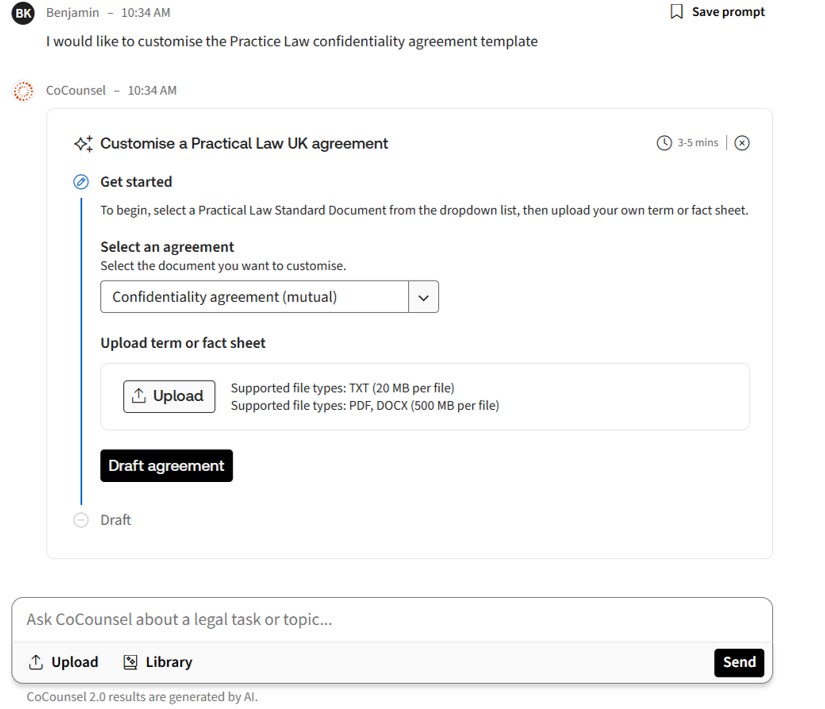Image resolution: width=825 pixels, height=709 pixels.
Task: Click the CoCounsel logo icon
Action: [23, 91]
